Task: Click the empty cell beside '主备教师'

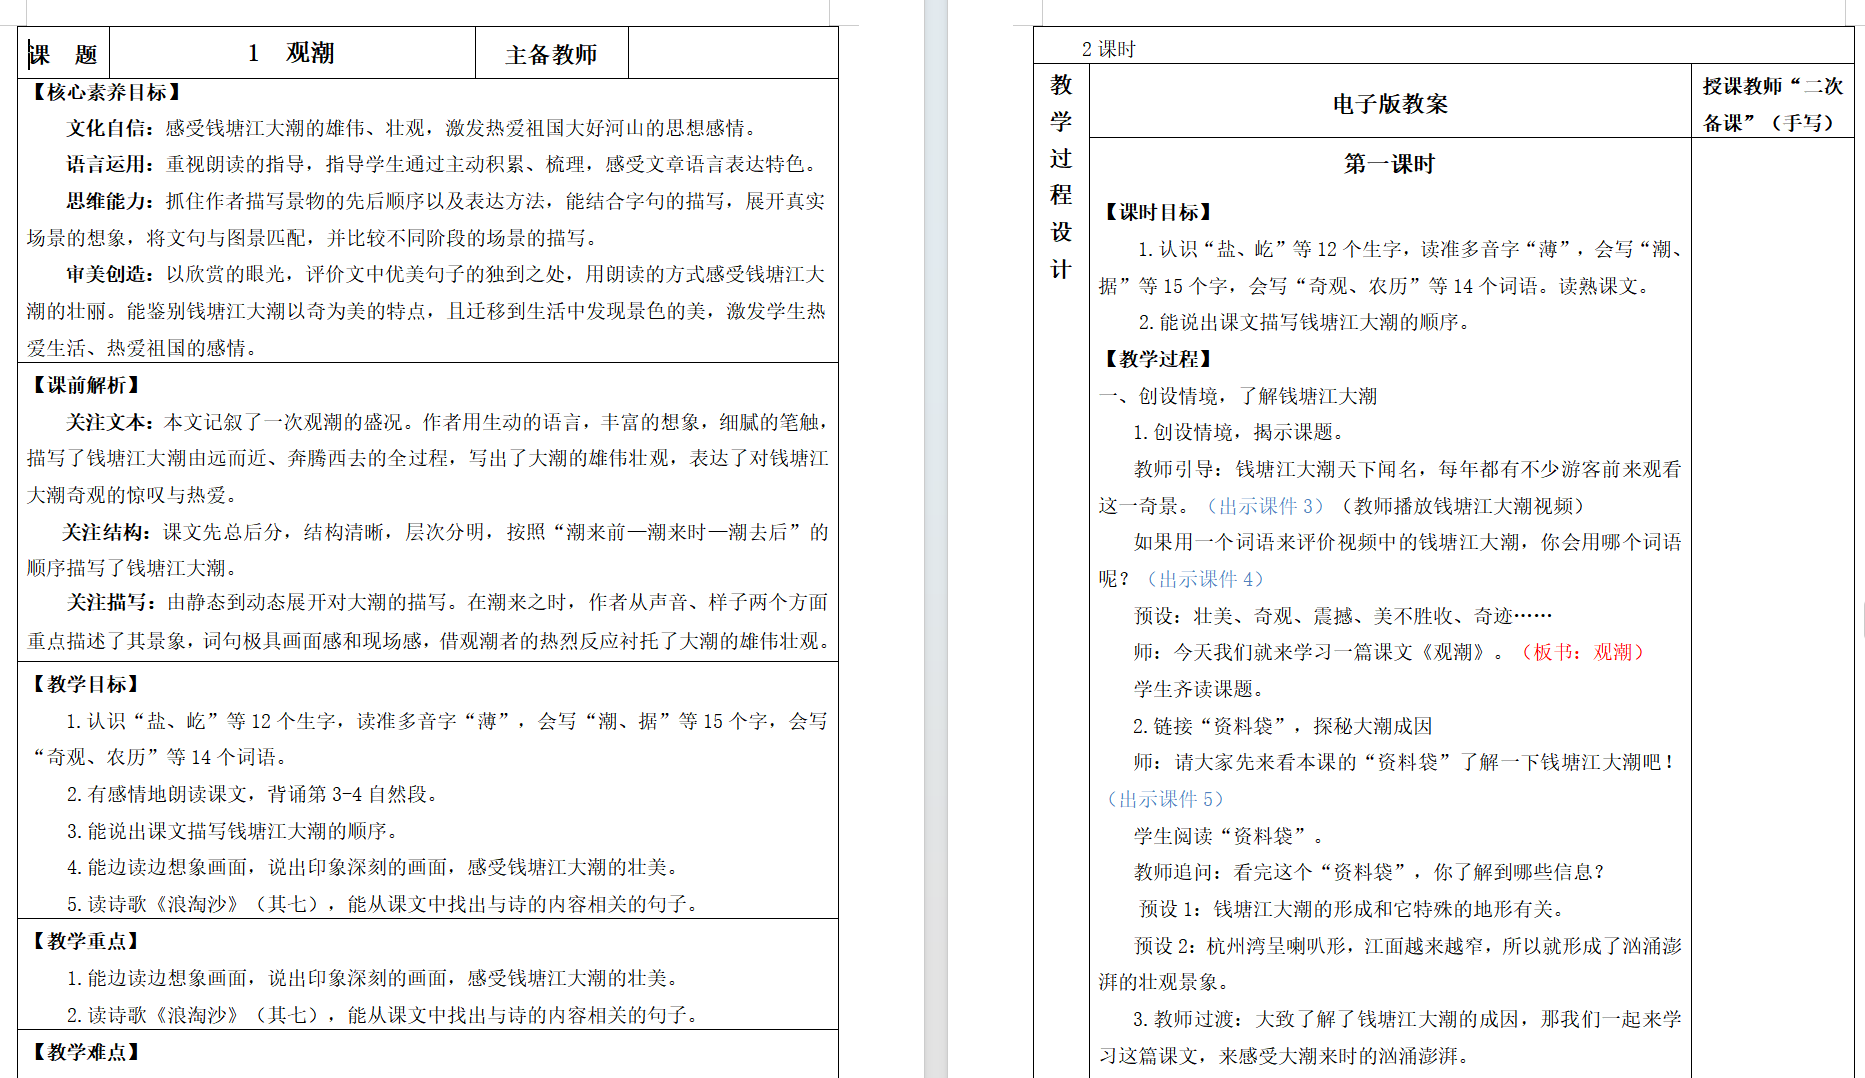Action: pyautogui.click(x=733, y=53)
